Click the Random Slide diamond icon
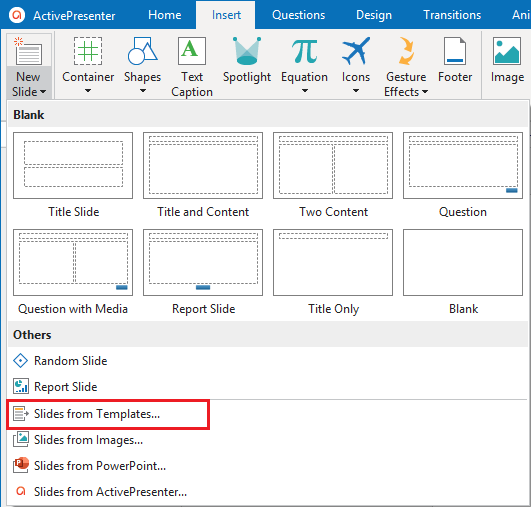 coord(21,361)
